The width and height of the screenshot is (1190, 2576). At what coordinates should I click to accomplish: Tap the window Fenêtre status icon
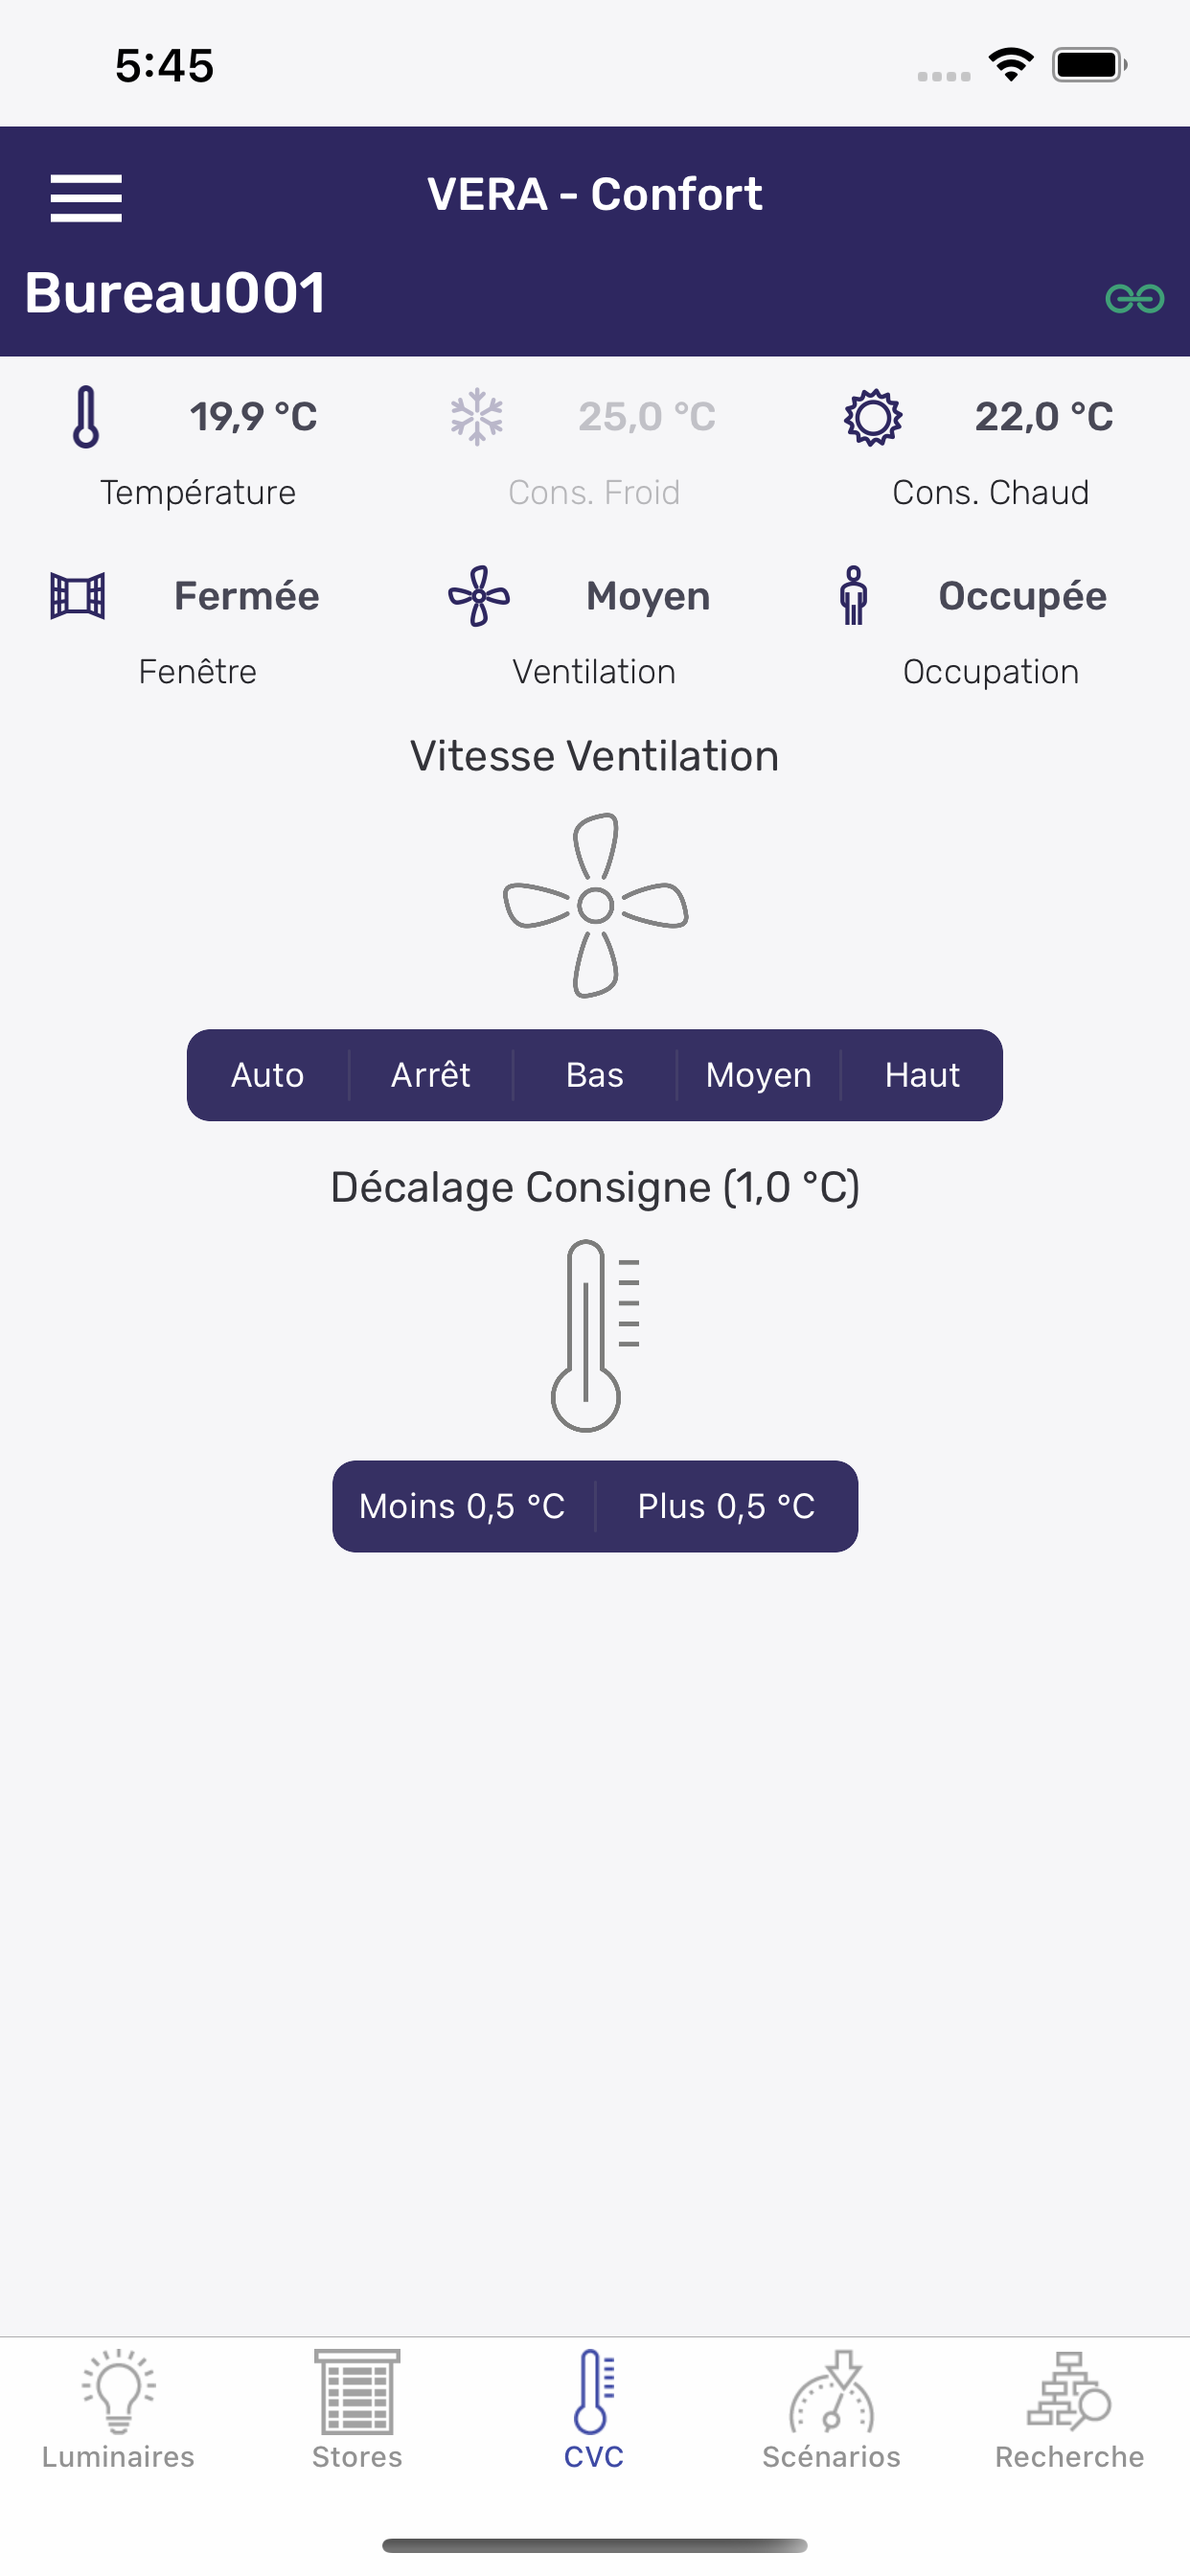tap(78, 596)
